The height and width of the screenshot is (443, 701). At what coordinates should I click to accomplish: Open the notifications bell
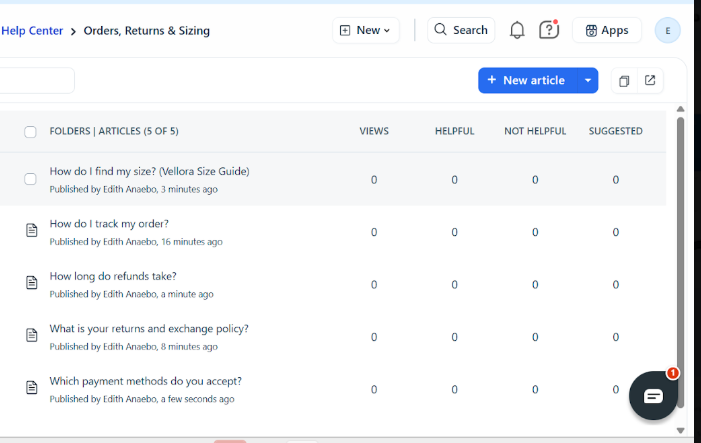pos(517,30)
